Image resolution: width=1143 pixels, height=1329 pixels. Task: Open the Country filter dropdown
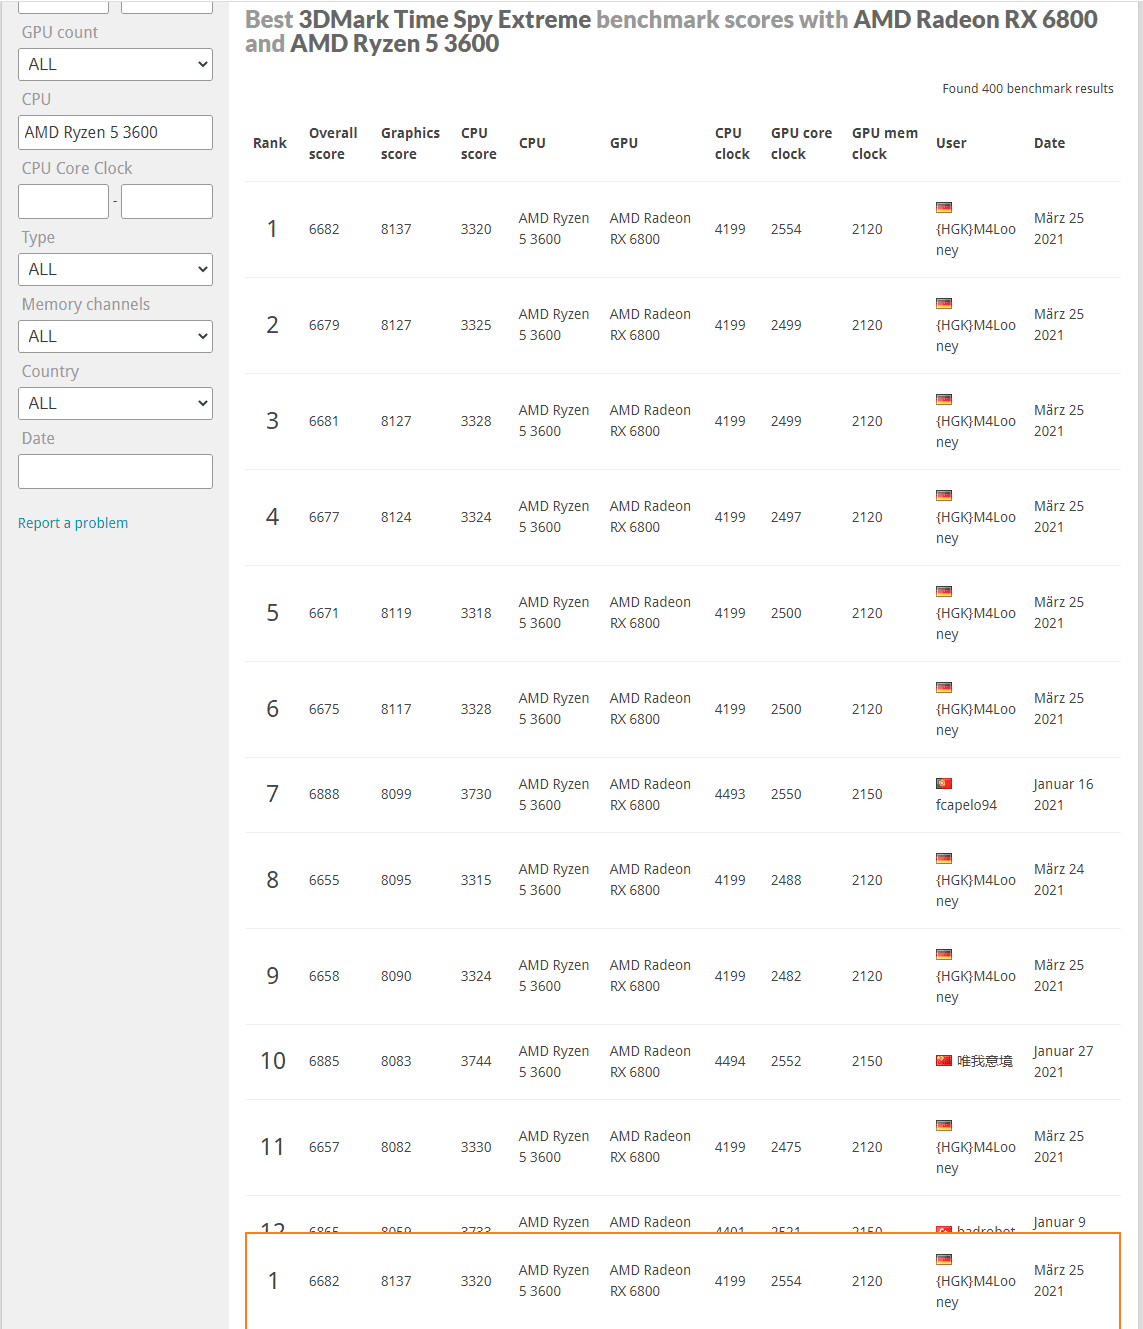[115, 403]
